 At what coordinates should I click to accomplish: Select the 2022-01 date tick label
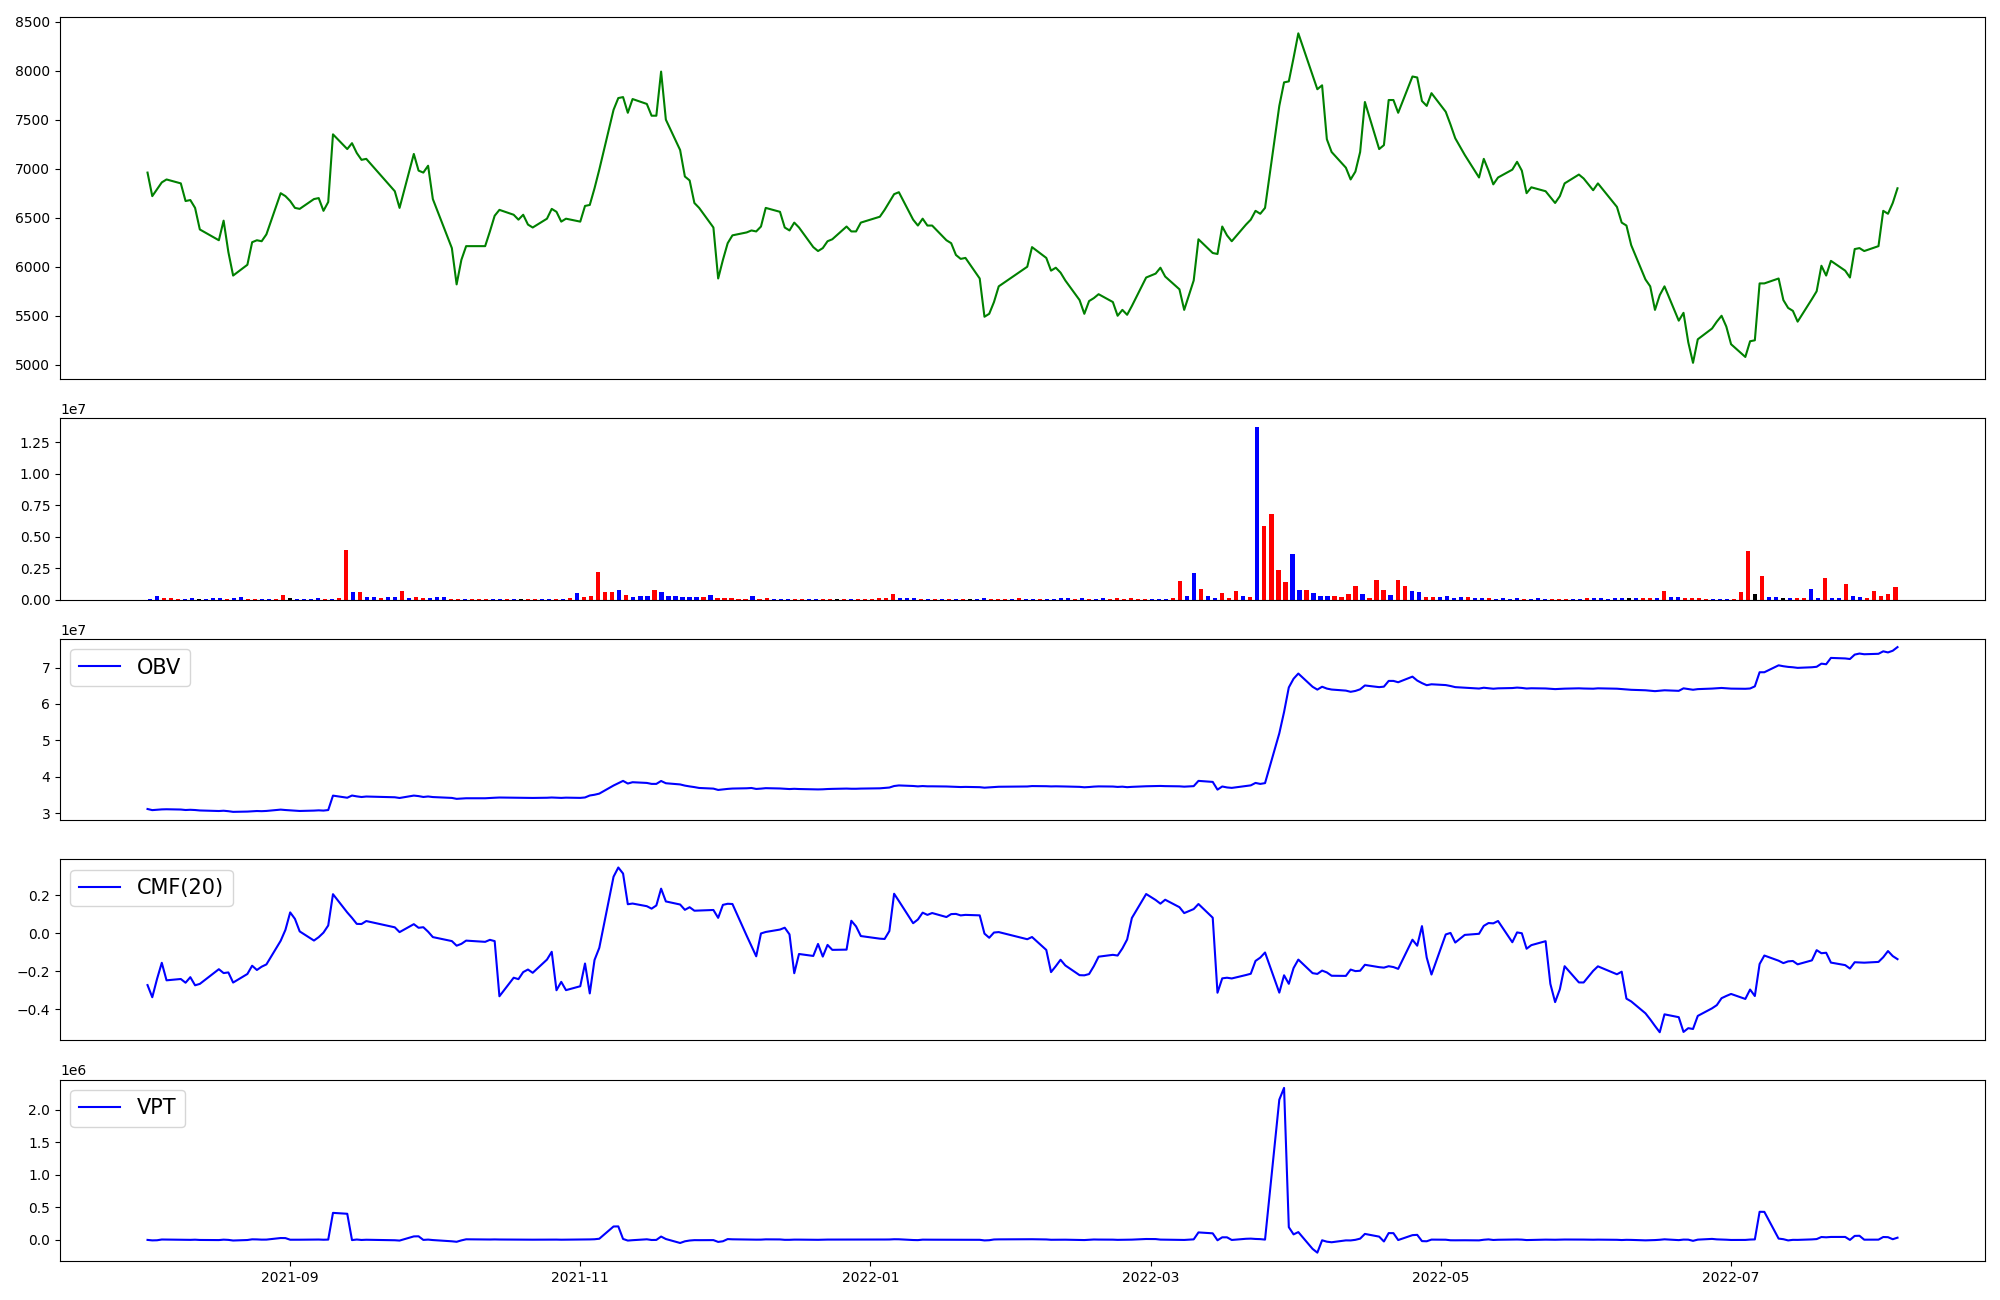click(870, 1277)
